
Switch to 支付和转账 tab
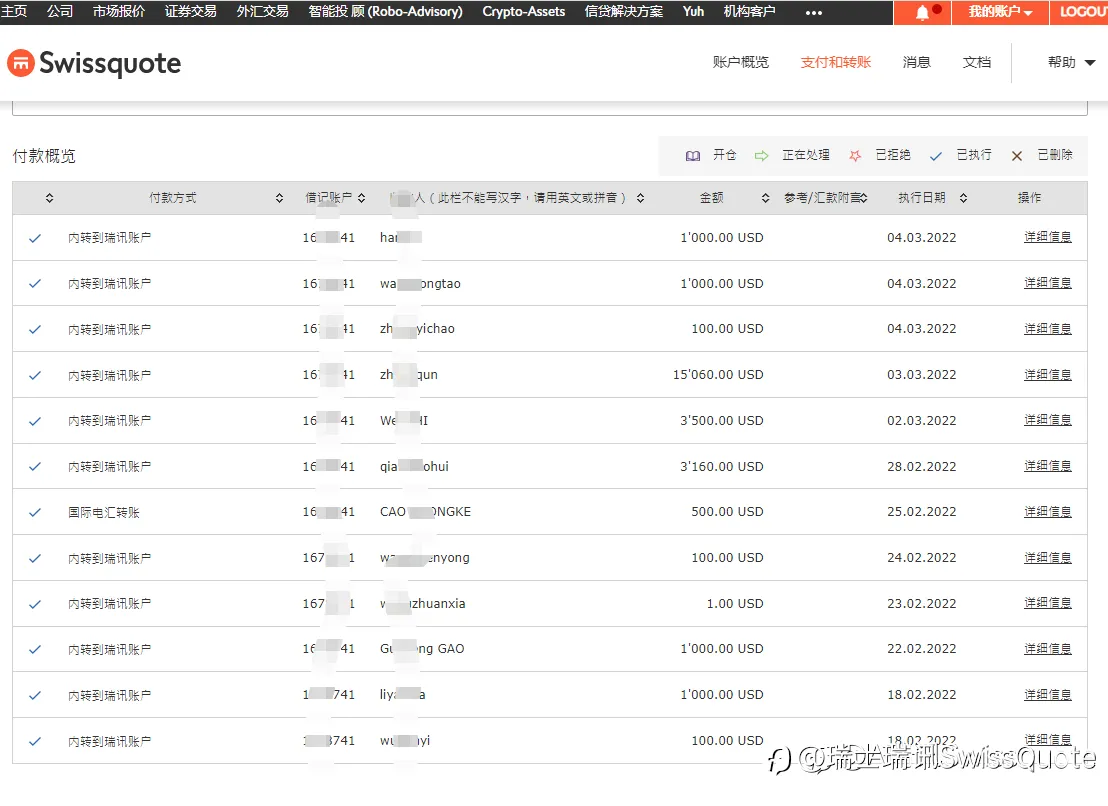[x=836, y=62]
